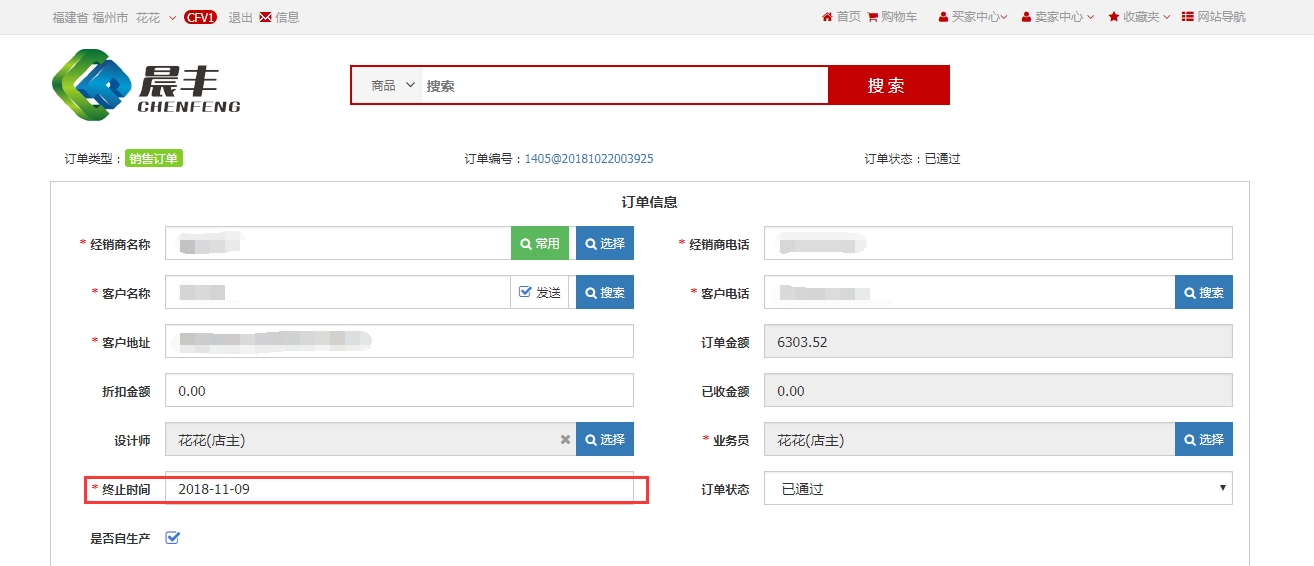Clear the designer field with the X icon
This screenshot has height=566, width=1314.
565,440
